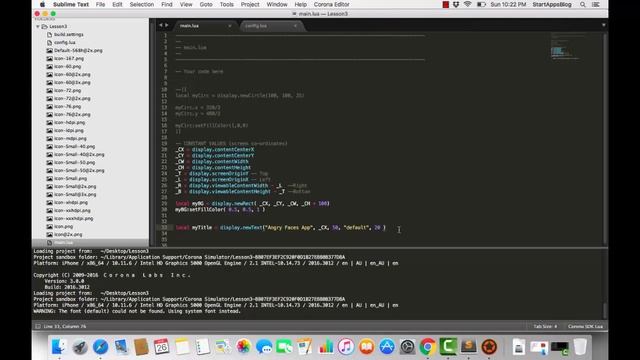Click the font warning console line
Viewport: 640px width, 360px height.
pos(137,311)
